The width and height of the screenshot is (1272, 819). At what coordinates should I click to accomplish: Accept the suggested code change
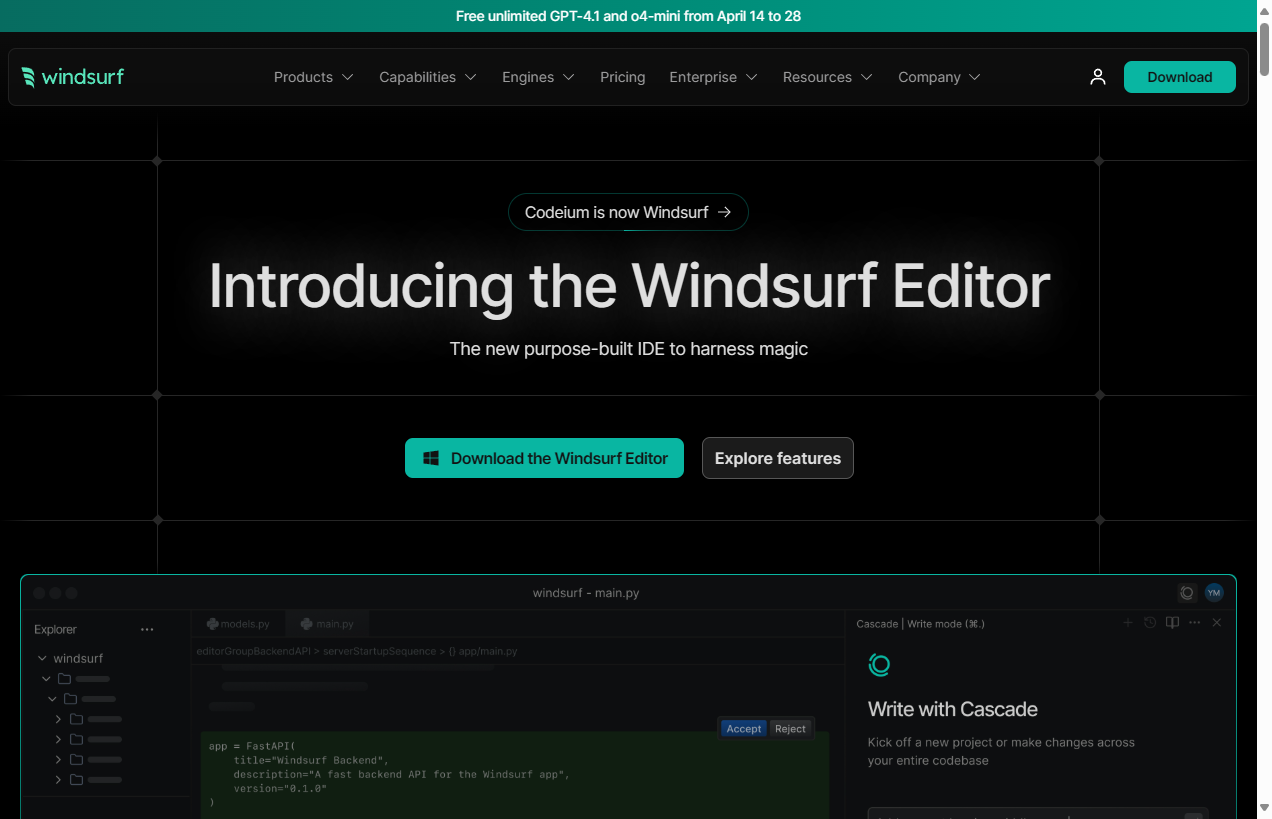[x=743, y=728]
